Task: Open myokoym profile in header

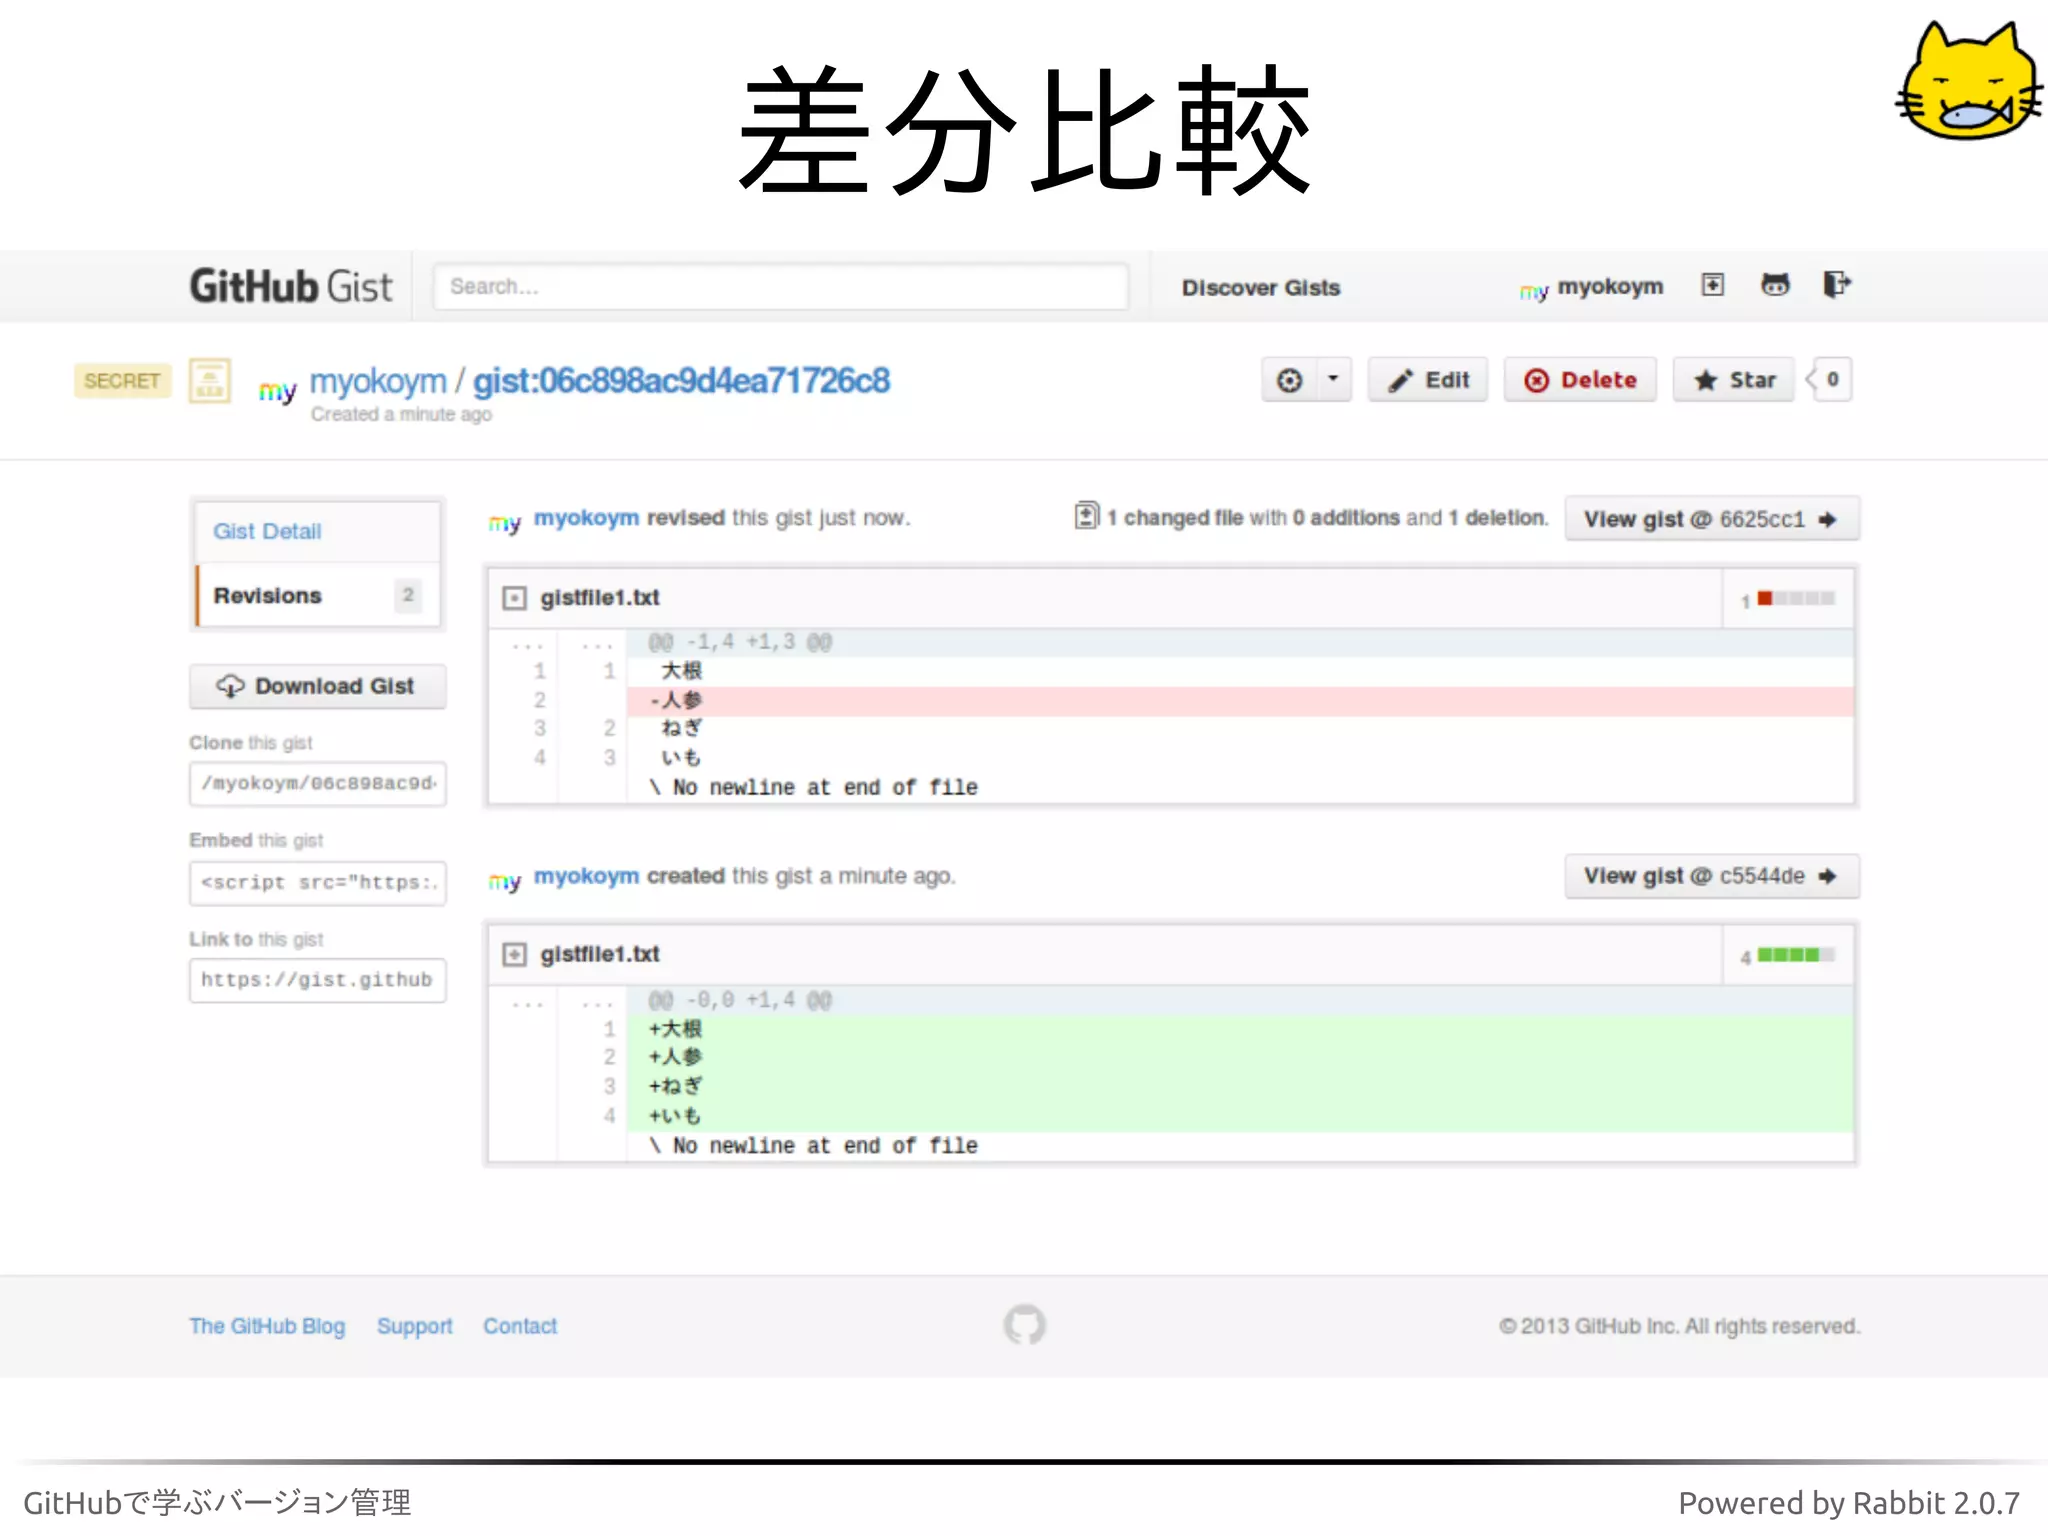Action: 1610,287
